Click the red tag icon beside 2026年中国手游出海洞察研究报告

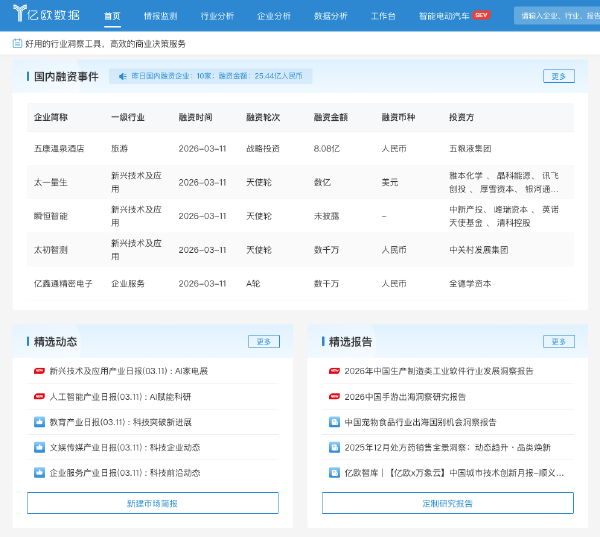pyautogui.click(x=334, y=396)
